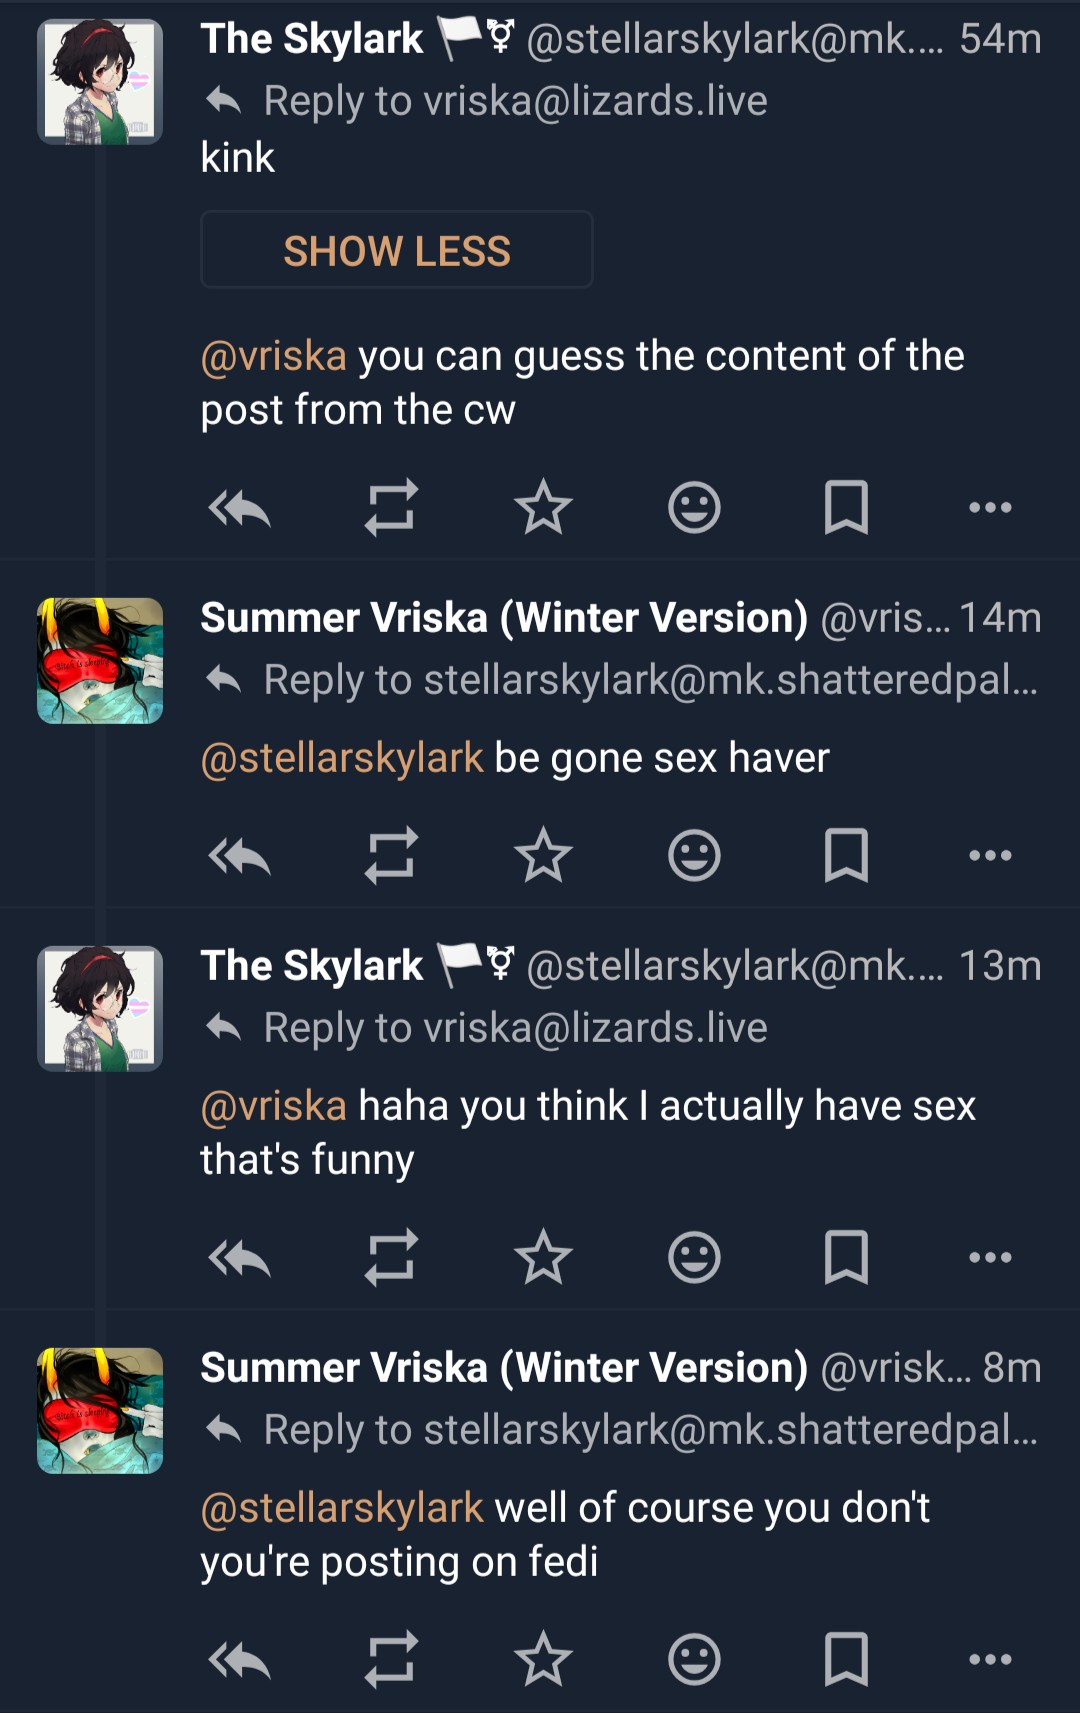
Task: Favorite Vriska's "be gone sex haver" post
Action: point(543,856)
